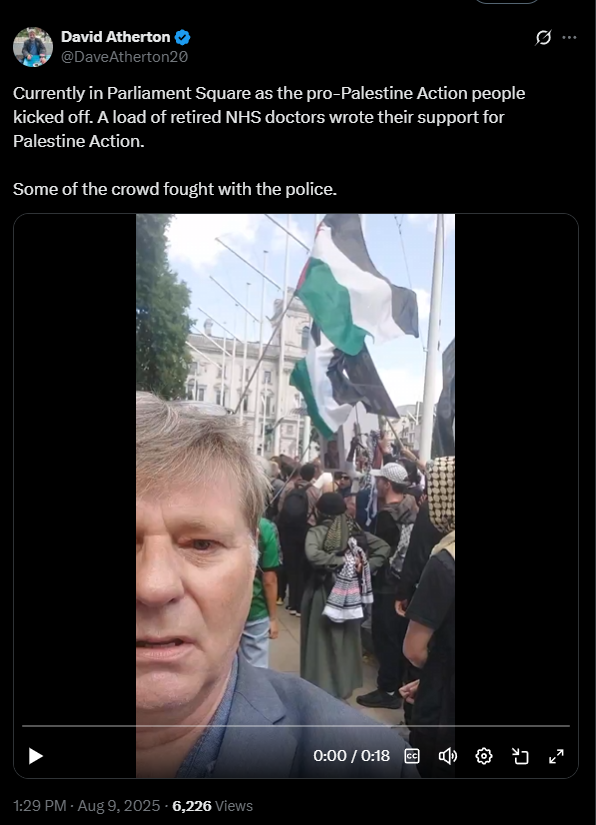
Task: Seek using the video progress bar
Action: point(296,726)
